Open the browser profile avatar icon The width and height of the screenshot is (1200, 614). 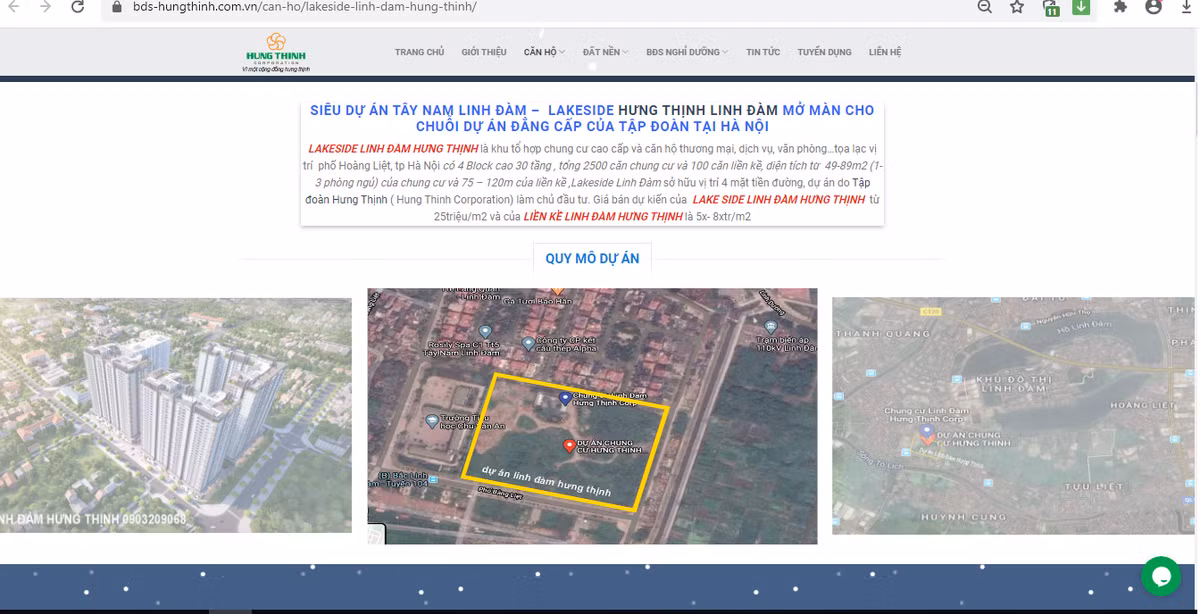click(x=1153, y=7)
